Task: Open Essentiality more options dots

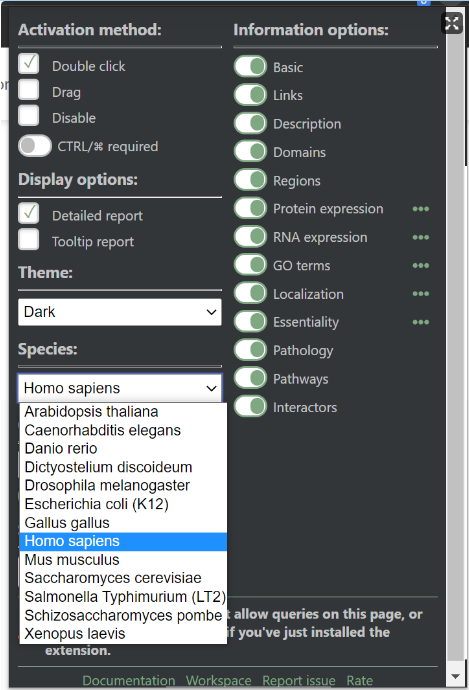Action: pos(421,322)
